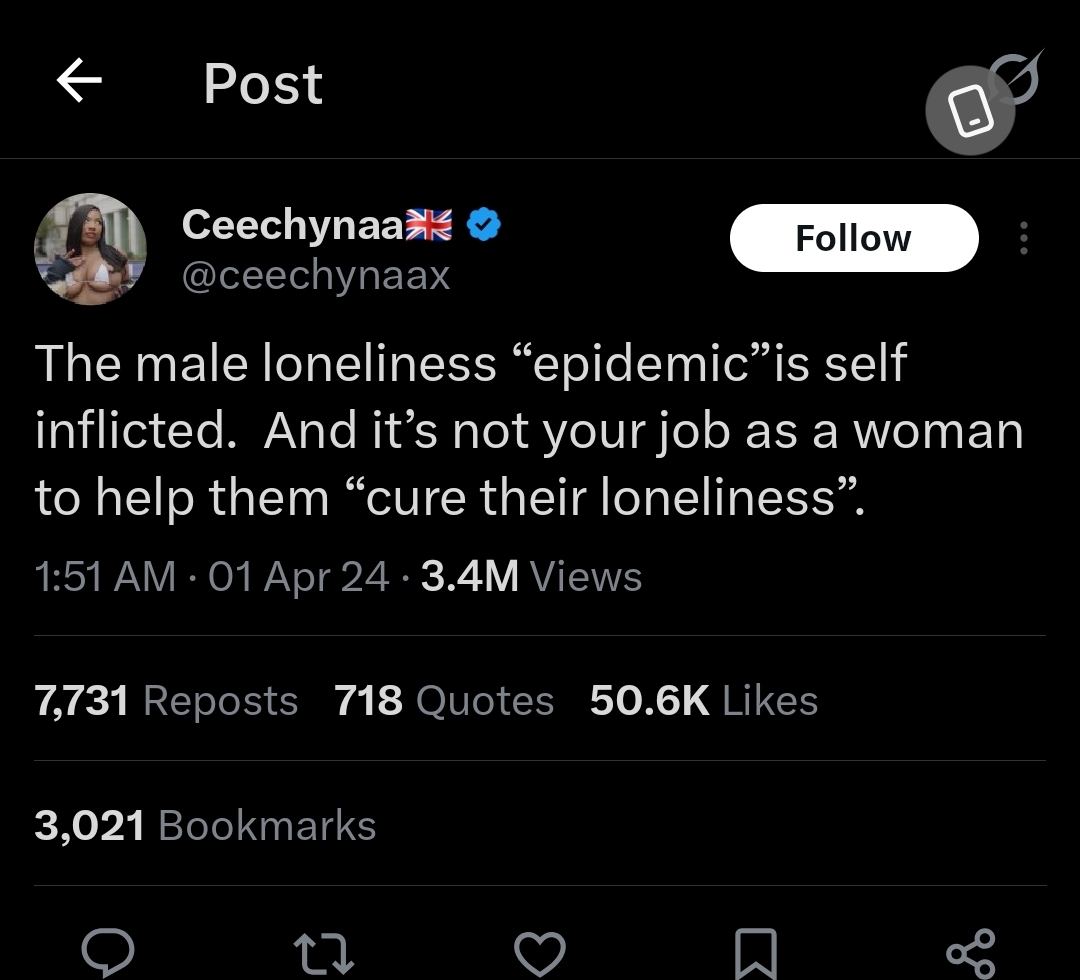
Task: Tap the 3.4M Views count
Action: [532, 576]
